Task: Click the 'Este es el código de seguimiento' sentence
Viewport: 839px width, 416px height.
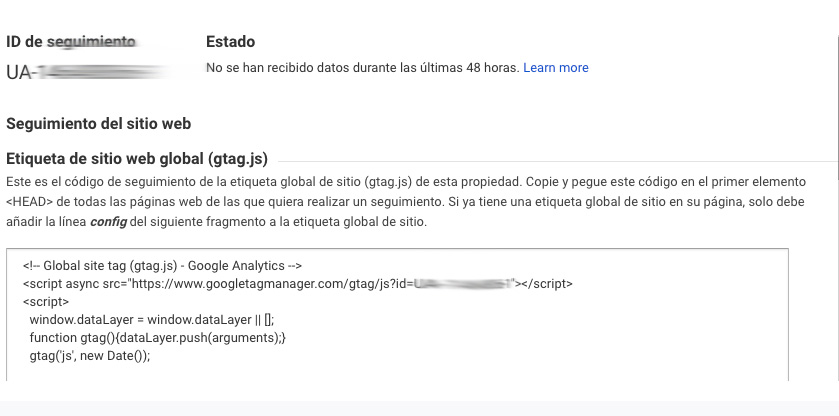Action: 264,182
